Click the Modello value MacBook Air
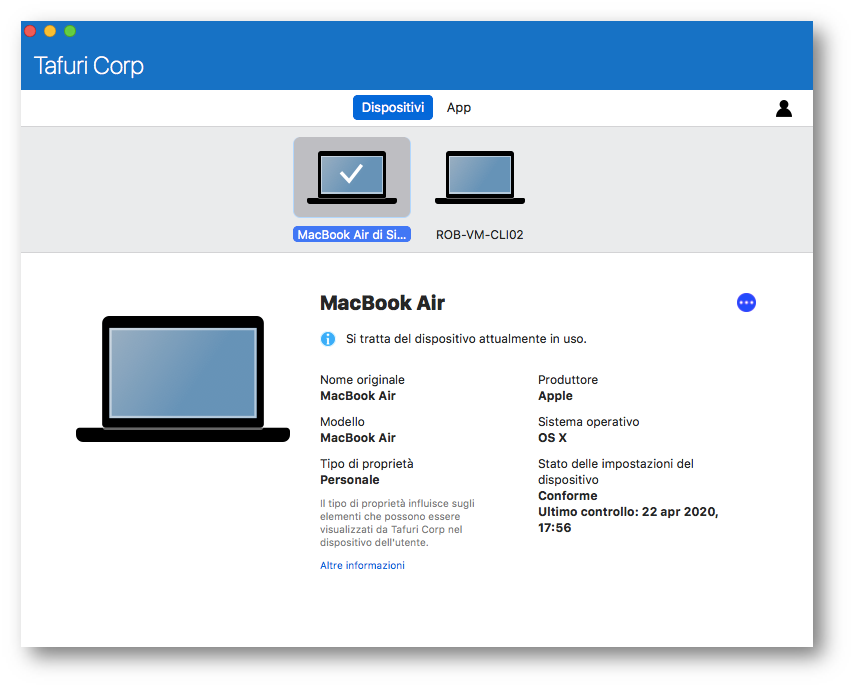The width and height of the screenshot is (855, 689). (x=358, y=438)
